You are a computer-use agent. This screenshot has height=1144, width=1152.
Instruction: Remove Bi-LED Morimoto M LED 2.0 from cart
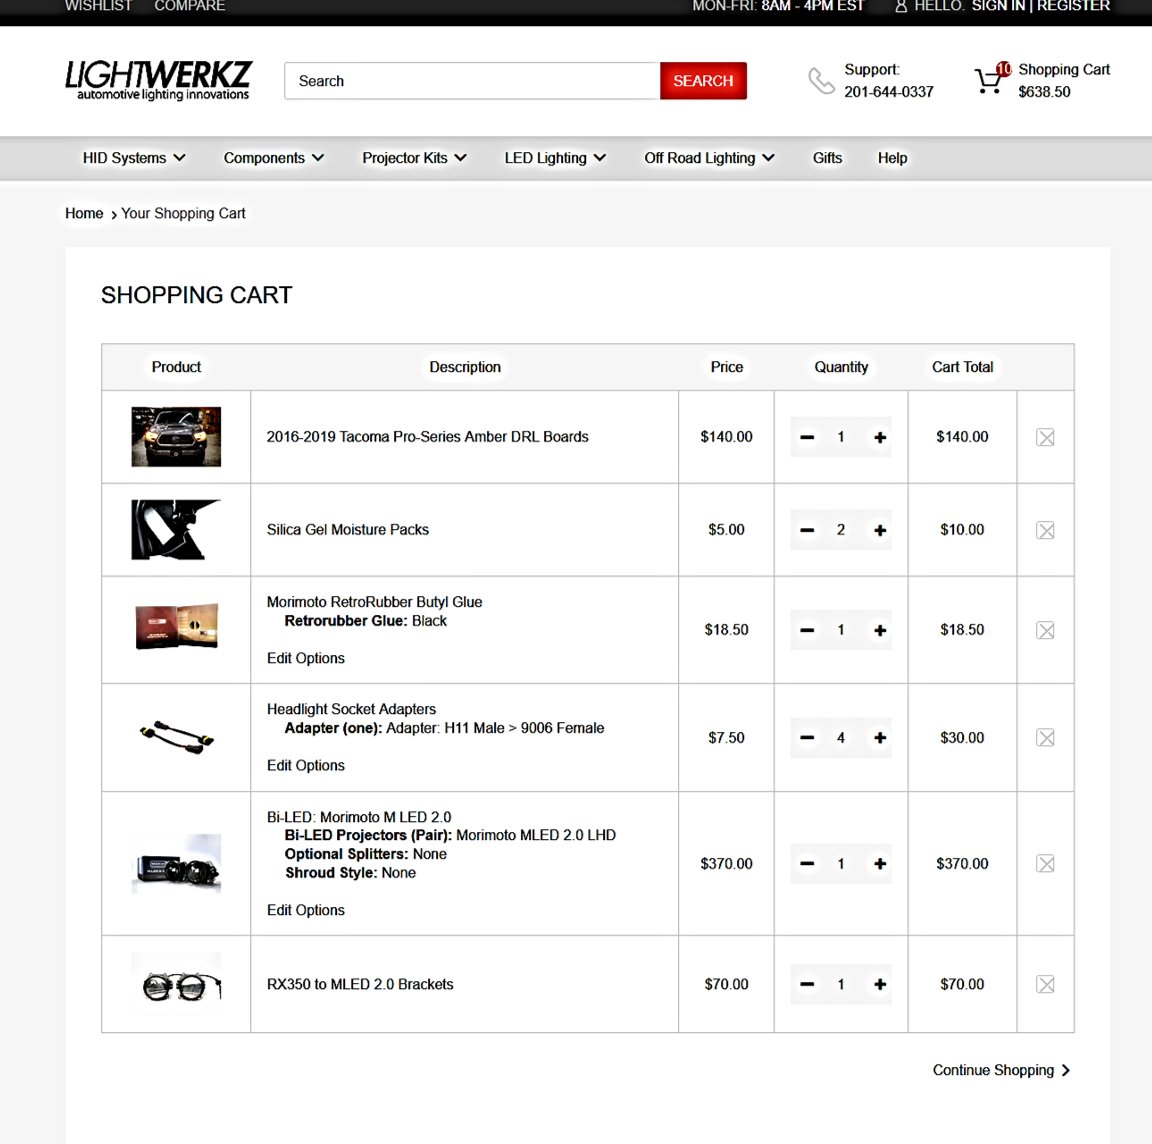[1045, 863]
